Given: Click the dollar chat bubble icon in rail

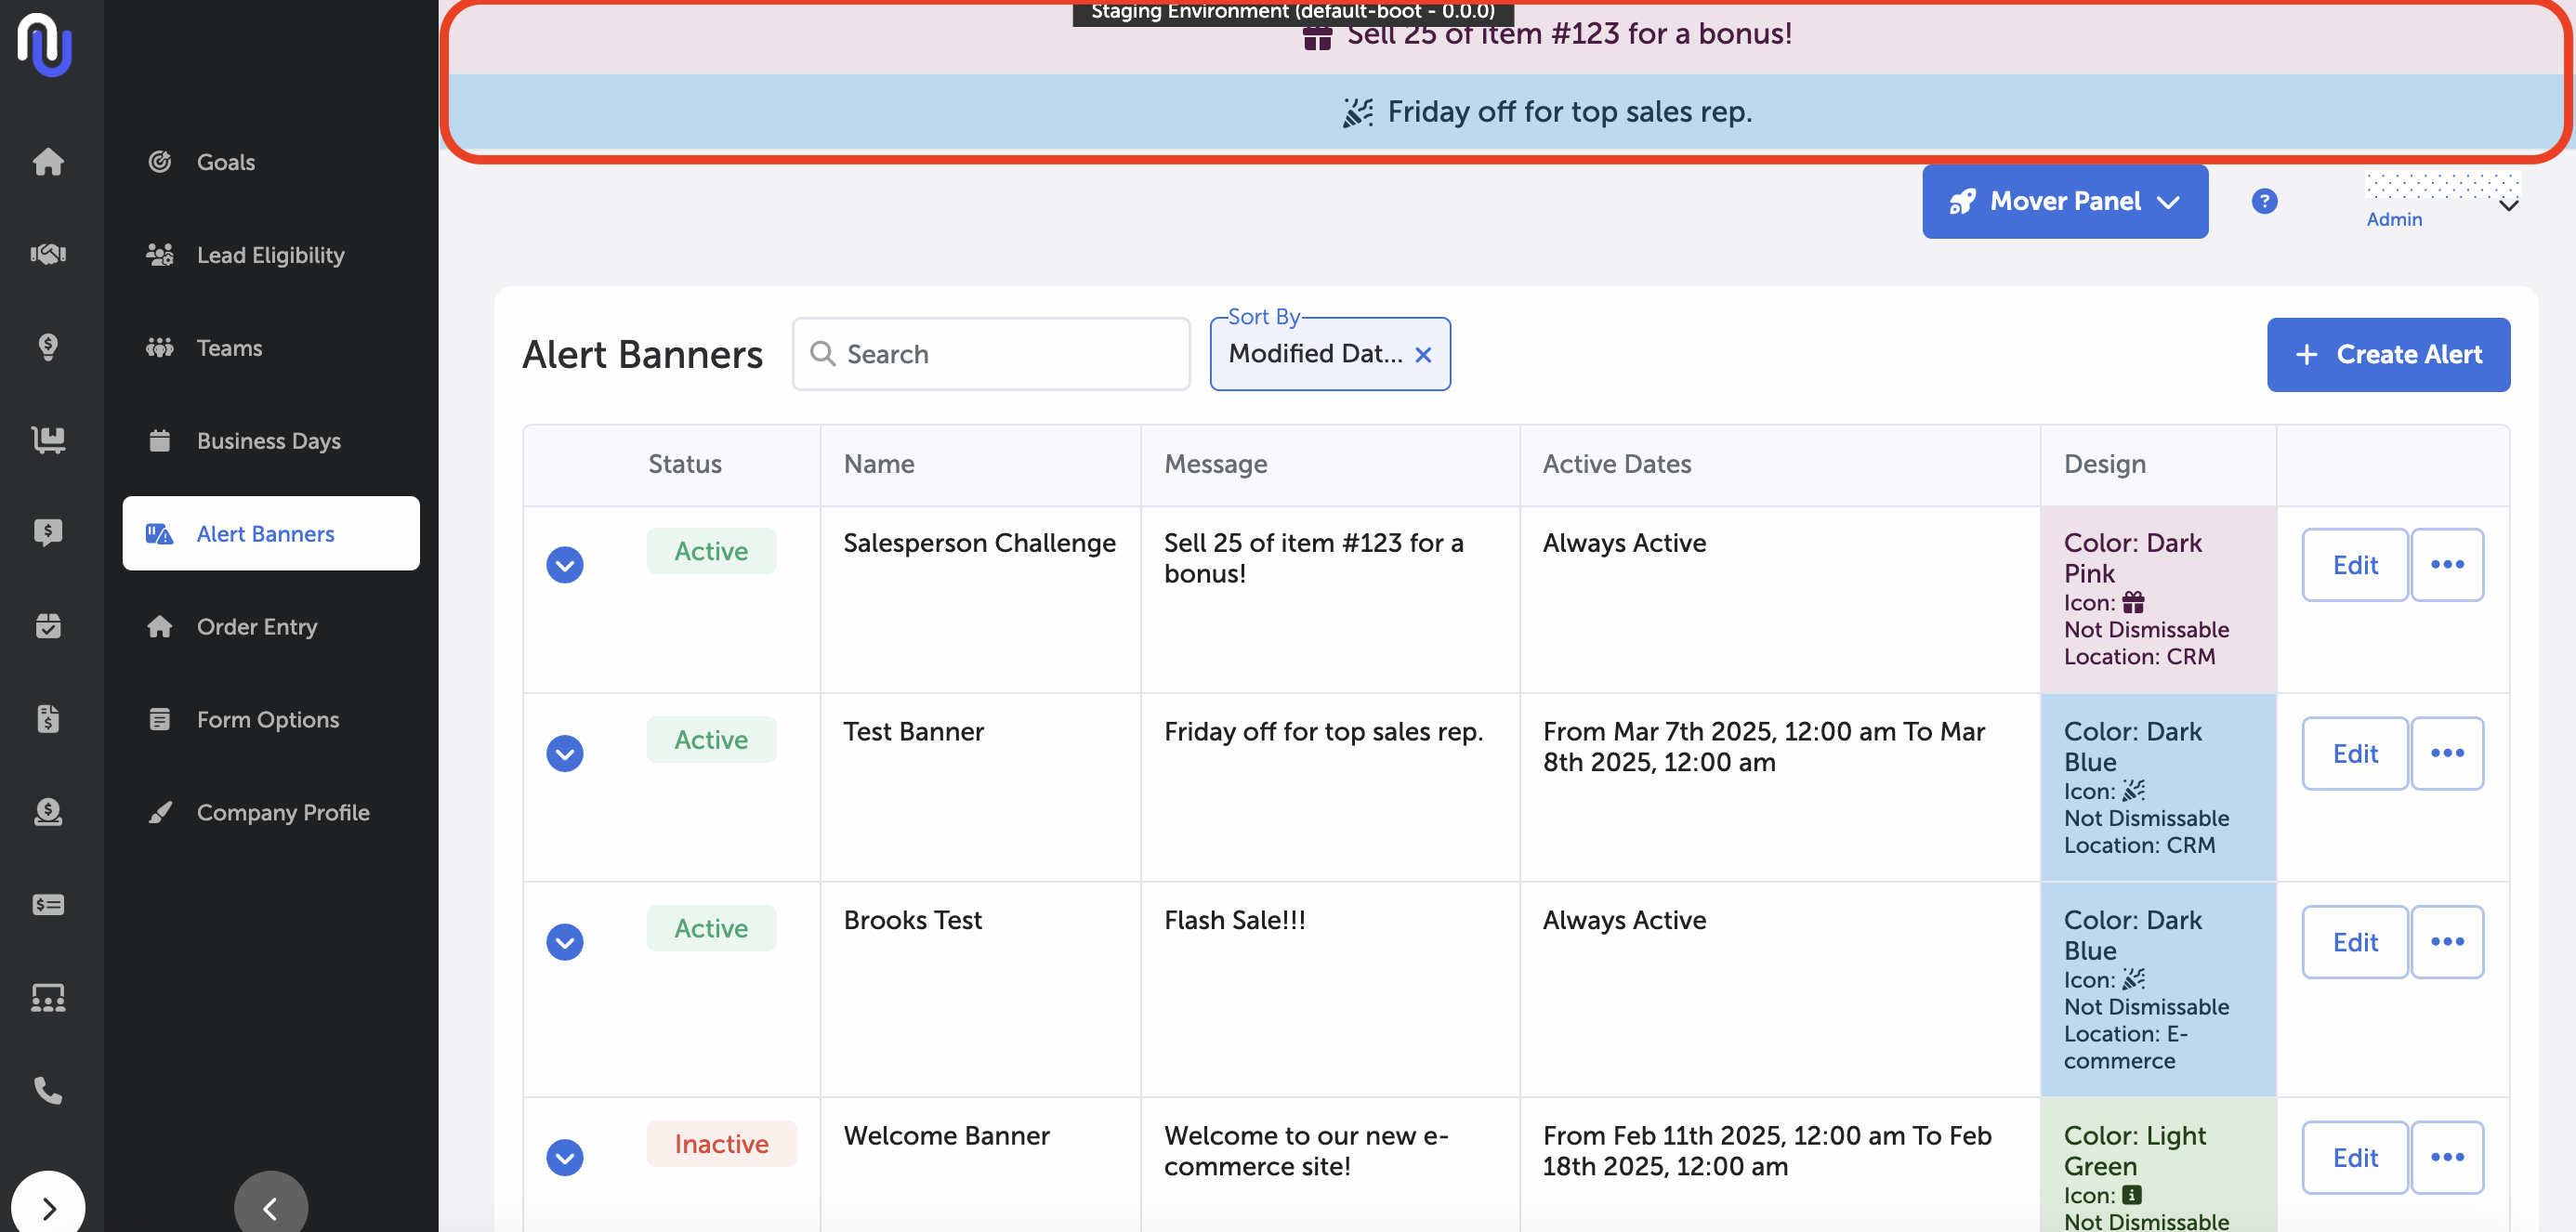Looking at the screenshot, I should pyautogui.click(x=48, y=532).
